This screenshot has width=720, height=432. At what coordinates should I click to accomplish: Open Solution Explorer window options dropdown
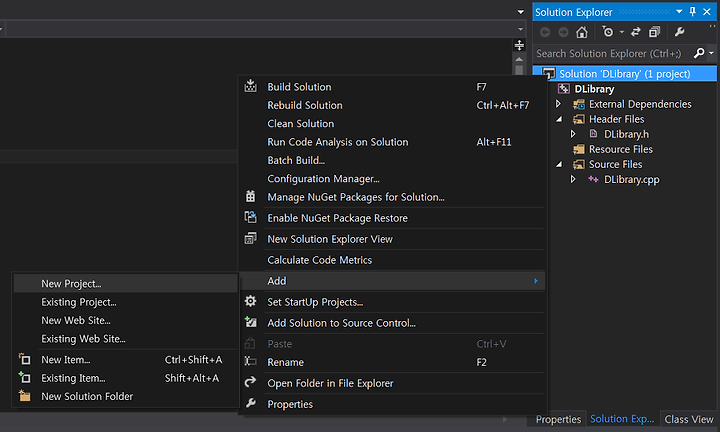click(x=679, y=12)
